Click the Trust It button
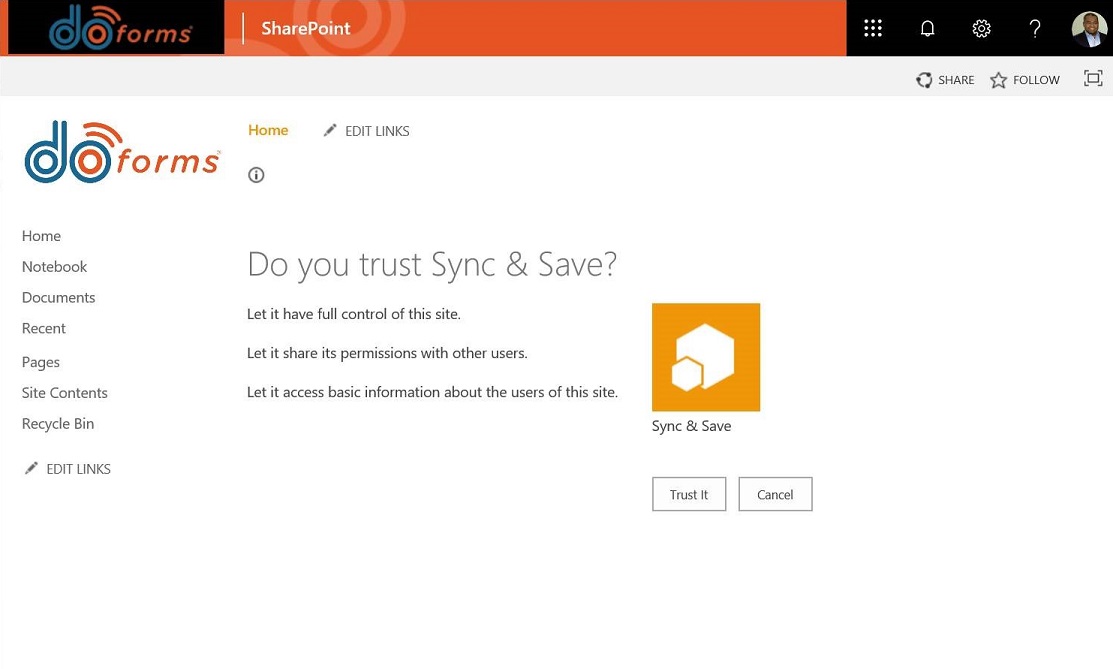 689,494
